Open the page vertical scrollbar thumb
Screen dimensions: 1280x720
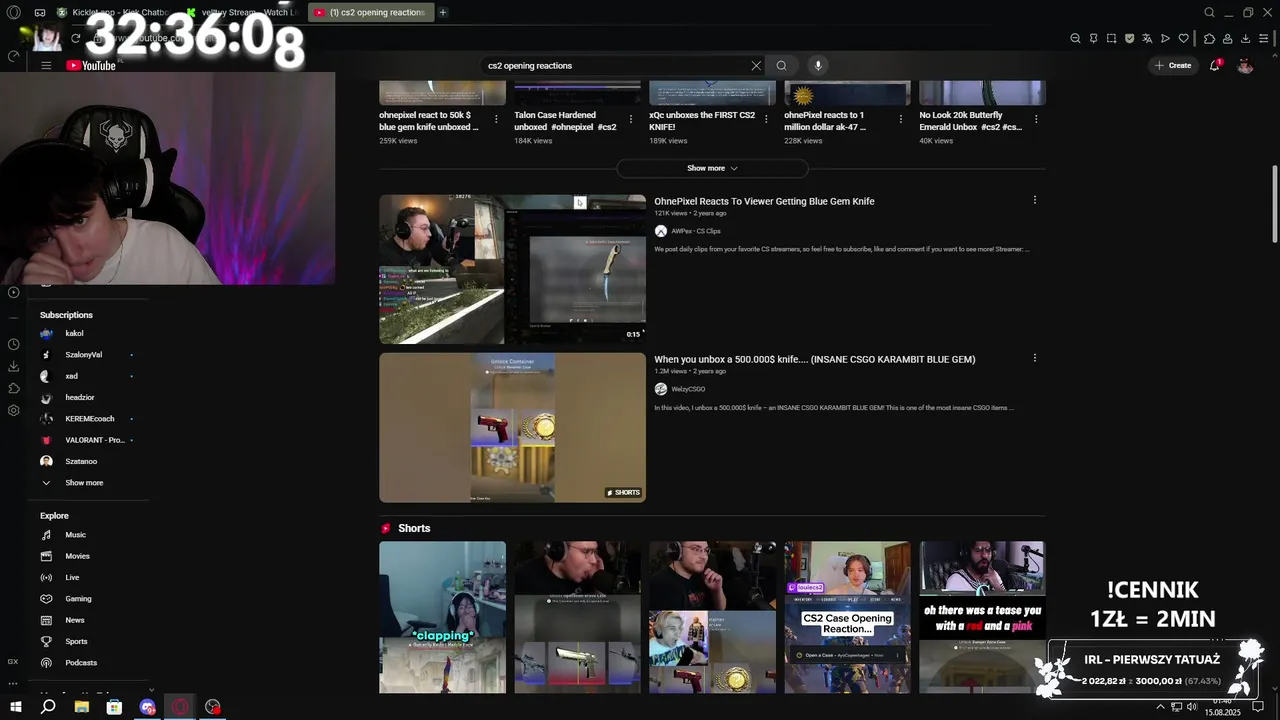pos(1275,204)
